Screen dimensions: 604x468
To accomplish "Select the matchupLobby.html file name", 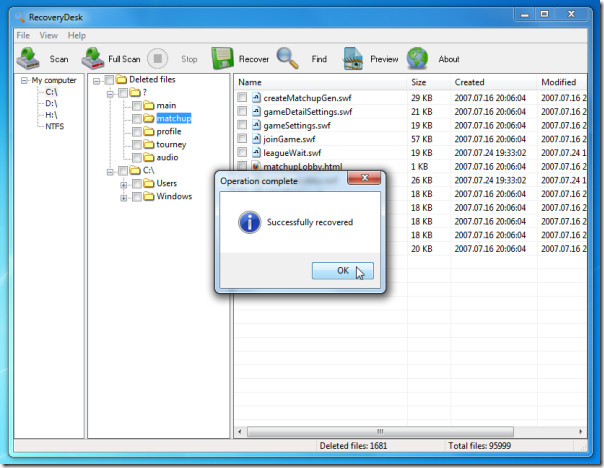I will pyautogui.click(x=303, y=167).
